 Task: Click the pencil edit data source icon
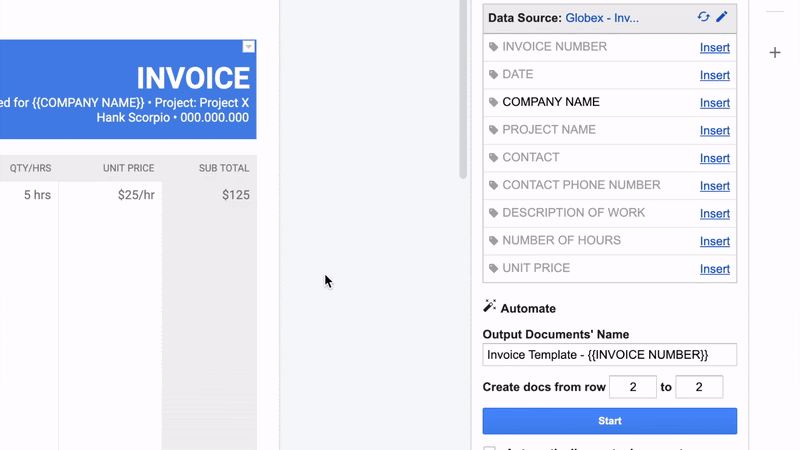pos(722,17)
